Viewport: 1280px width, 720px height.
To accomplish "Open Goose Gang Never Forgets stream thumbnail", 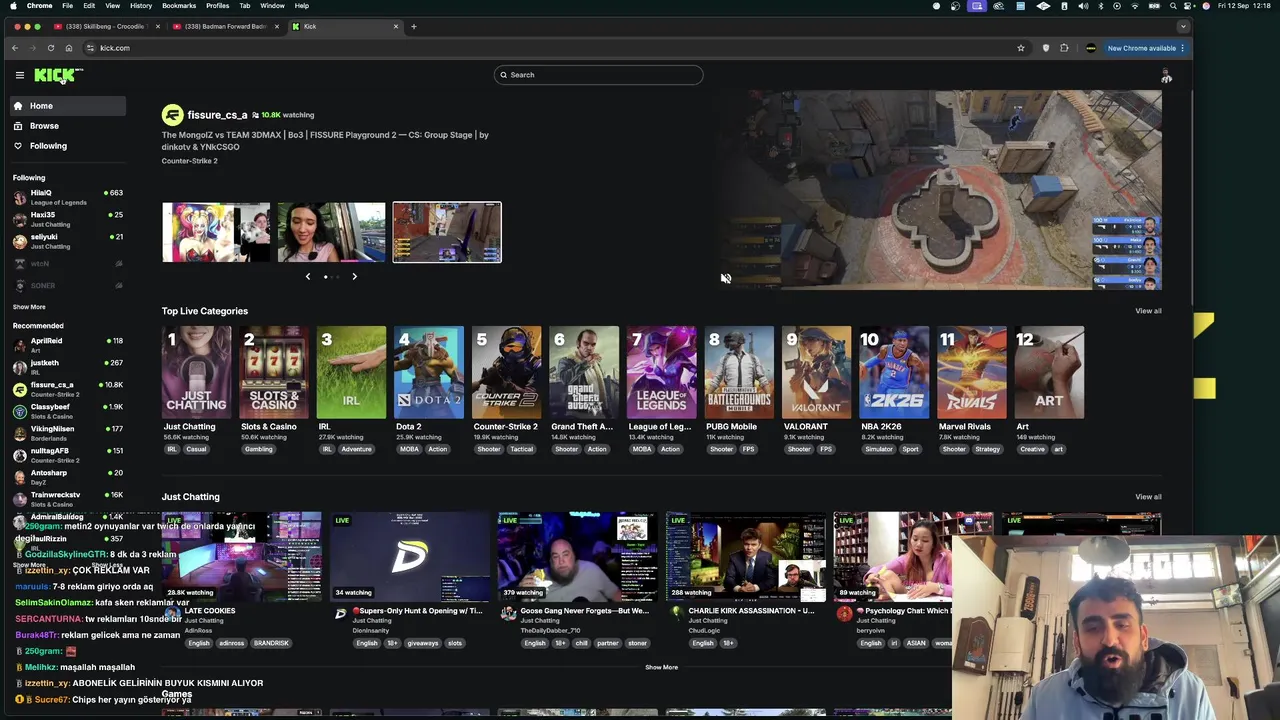I will pyautogui.click(x=577, y=557).
